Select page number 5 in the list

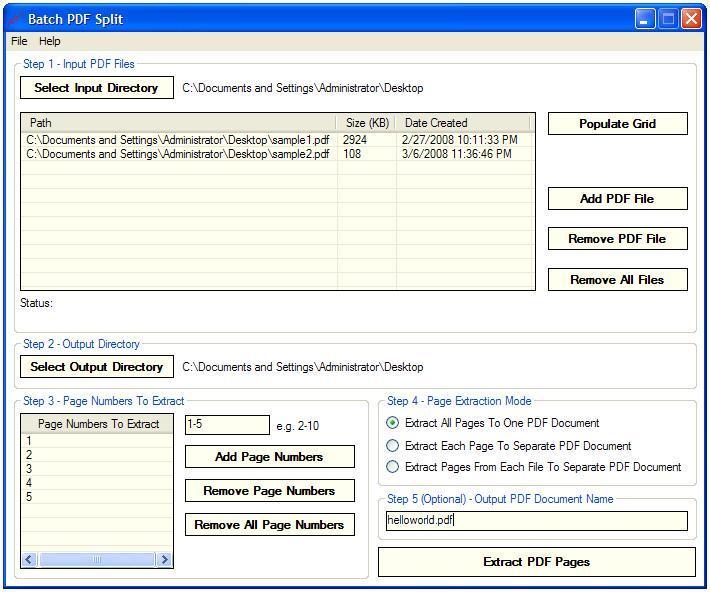coord(97,497)
